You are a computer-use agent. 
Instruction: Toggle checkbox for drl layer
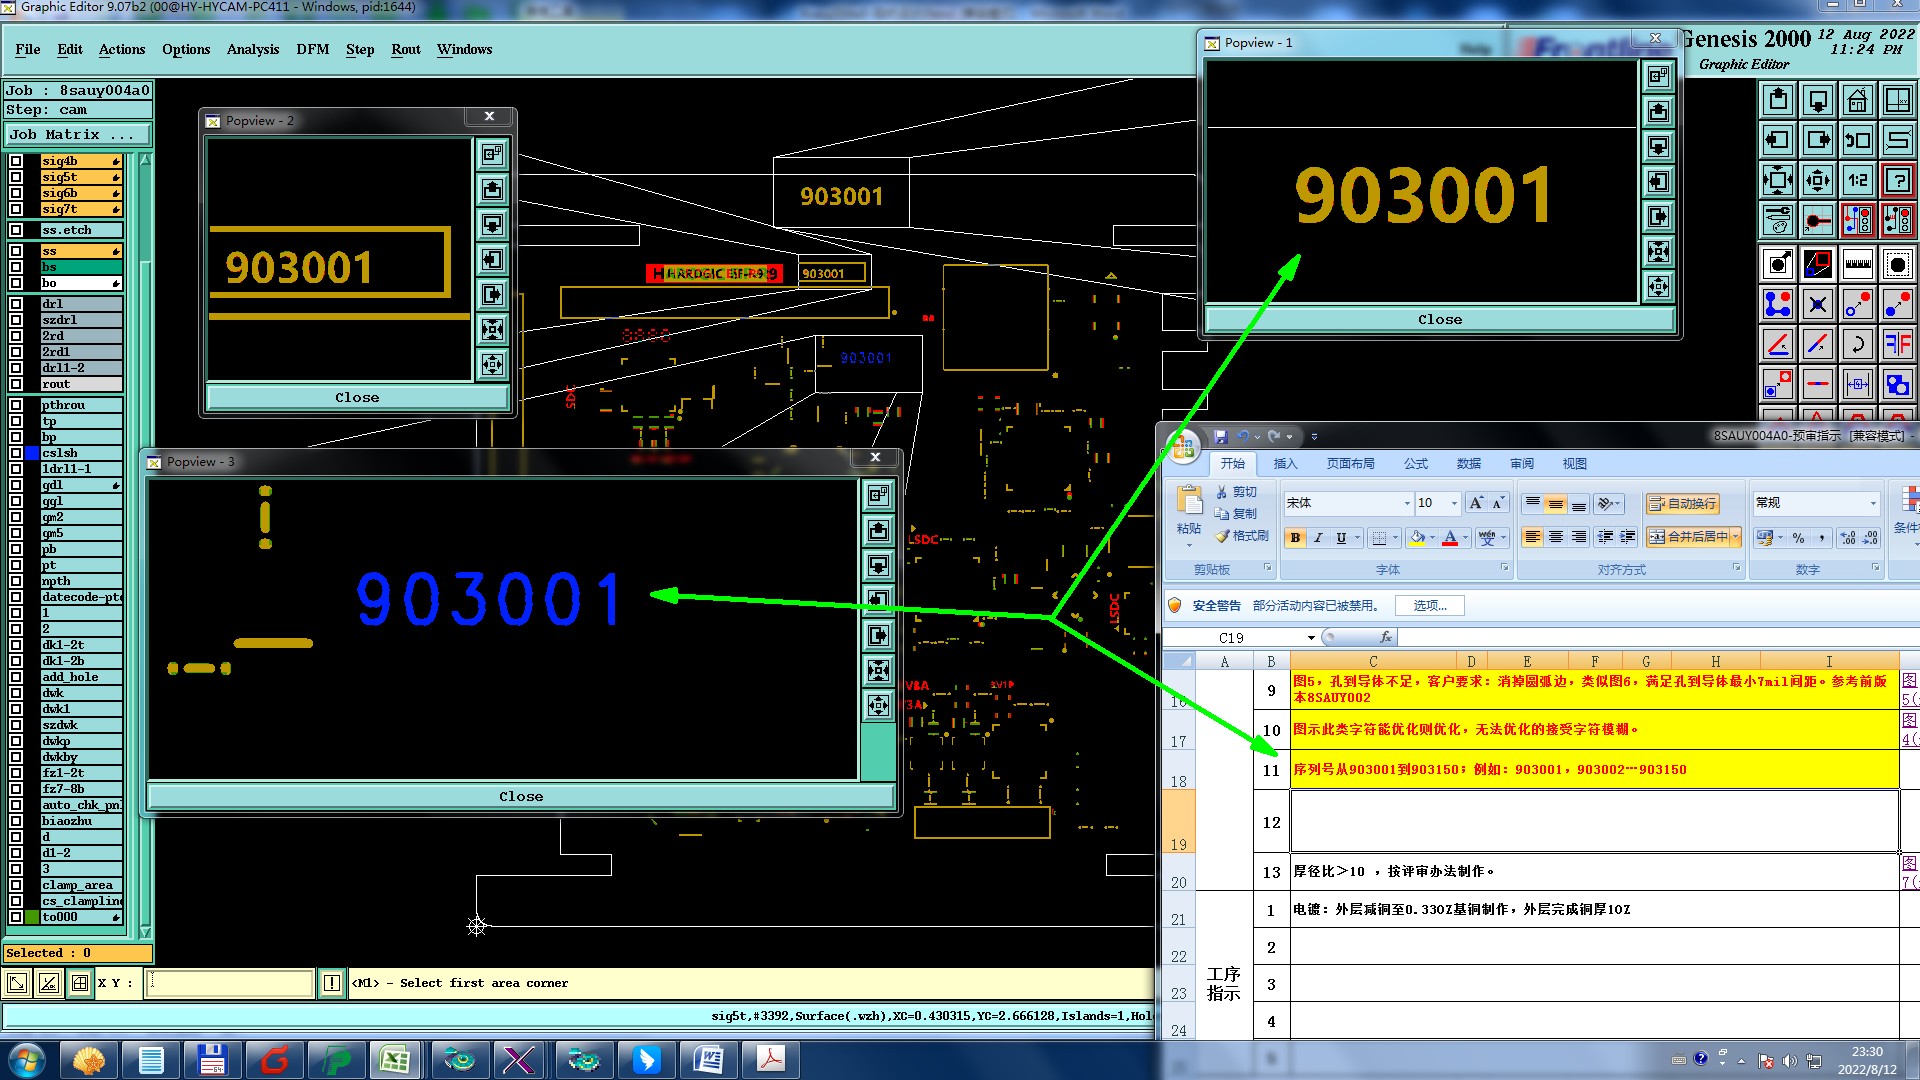[16, 304]
